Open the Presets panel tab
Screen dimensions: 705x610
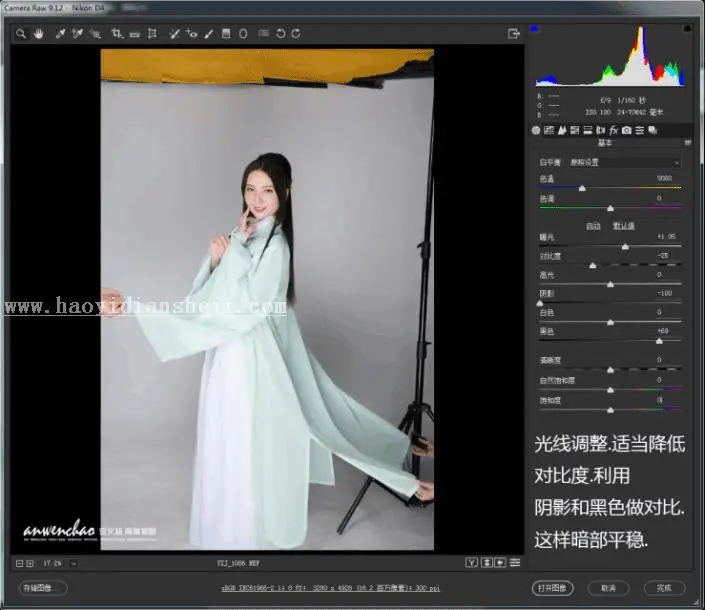639,130
